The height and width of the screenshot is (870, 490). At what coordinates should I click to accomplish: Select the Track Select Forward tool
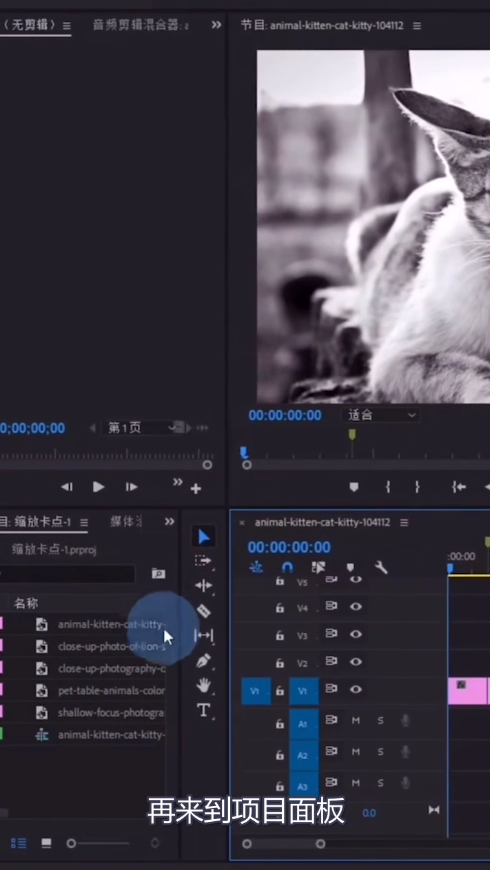click(203, 561)
